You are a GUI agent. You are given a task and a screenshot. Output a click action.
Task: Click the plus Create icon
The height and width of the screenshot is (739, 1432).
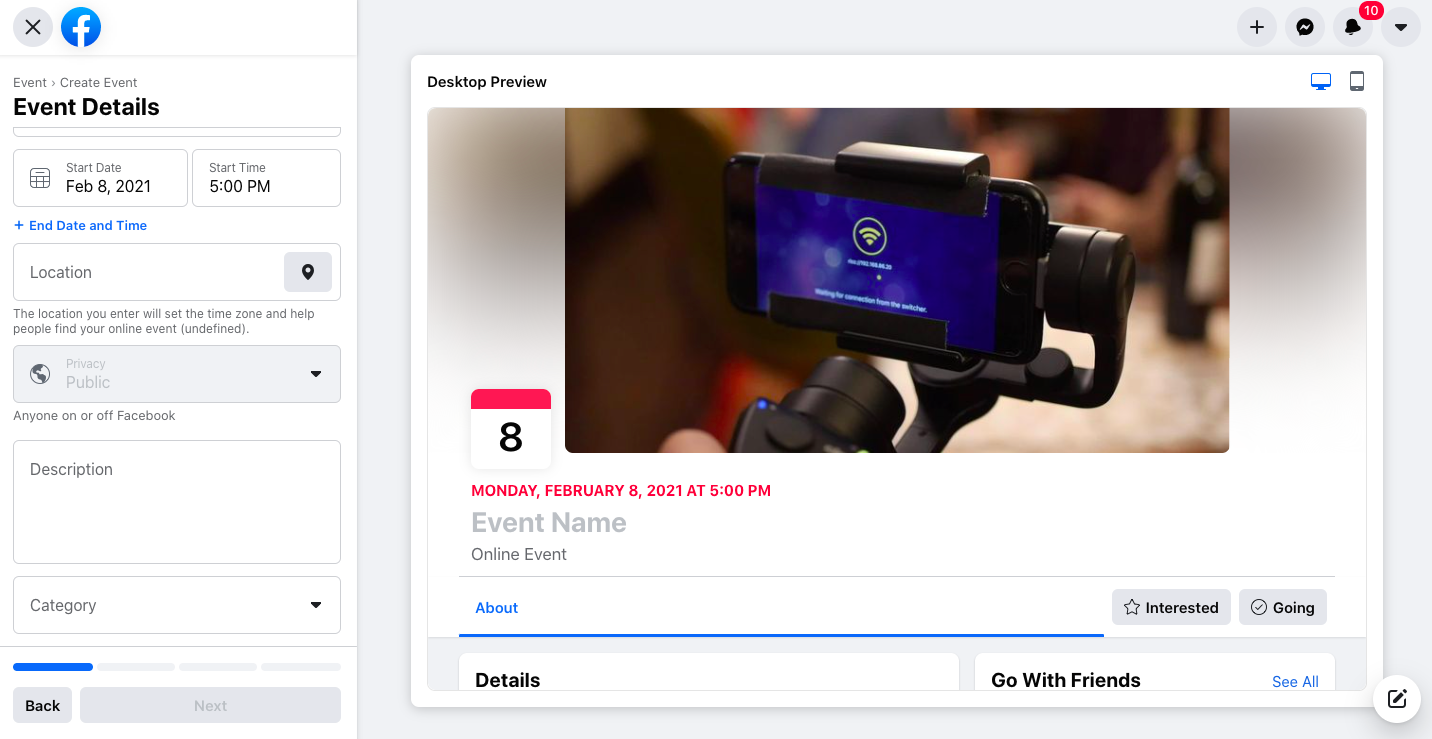[x=1257, y=27]
